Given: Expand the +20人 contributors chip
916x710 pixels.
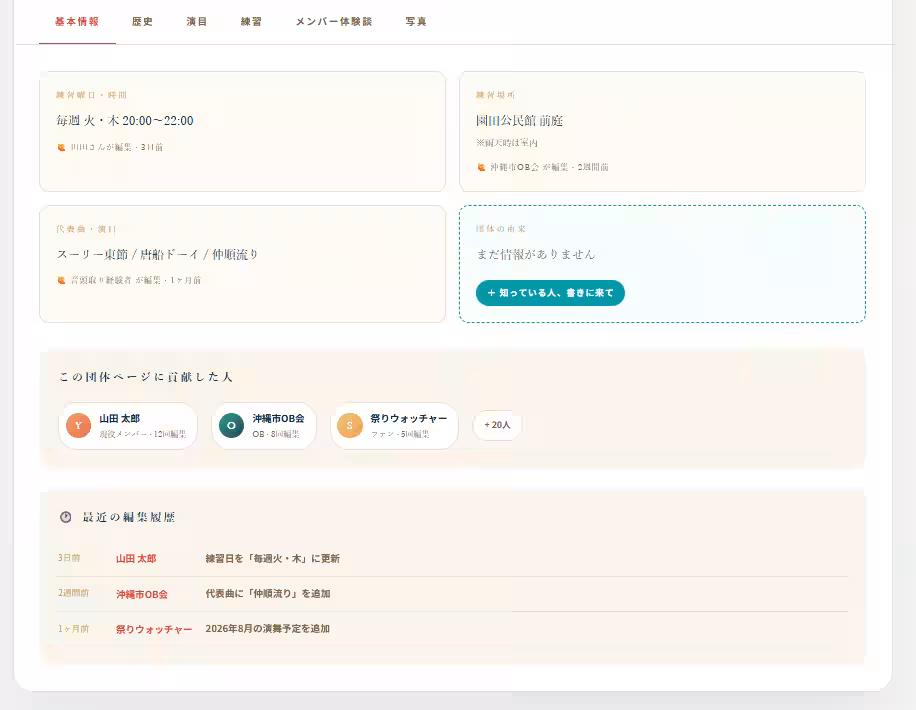Looking at the screenshot, I should point(497,425).
